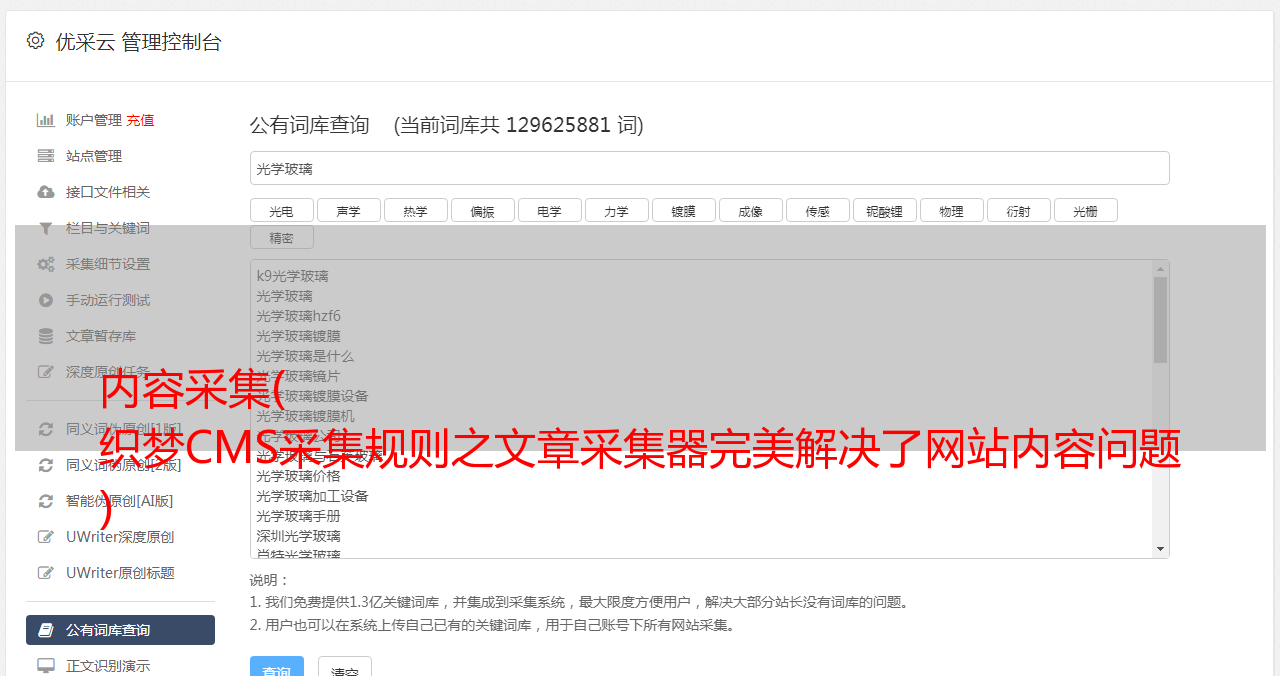Select 光学玻璃加工设备 result row
Image resolution: width=1280 pixels, height=676 pixels.
coord(312,496)
